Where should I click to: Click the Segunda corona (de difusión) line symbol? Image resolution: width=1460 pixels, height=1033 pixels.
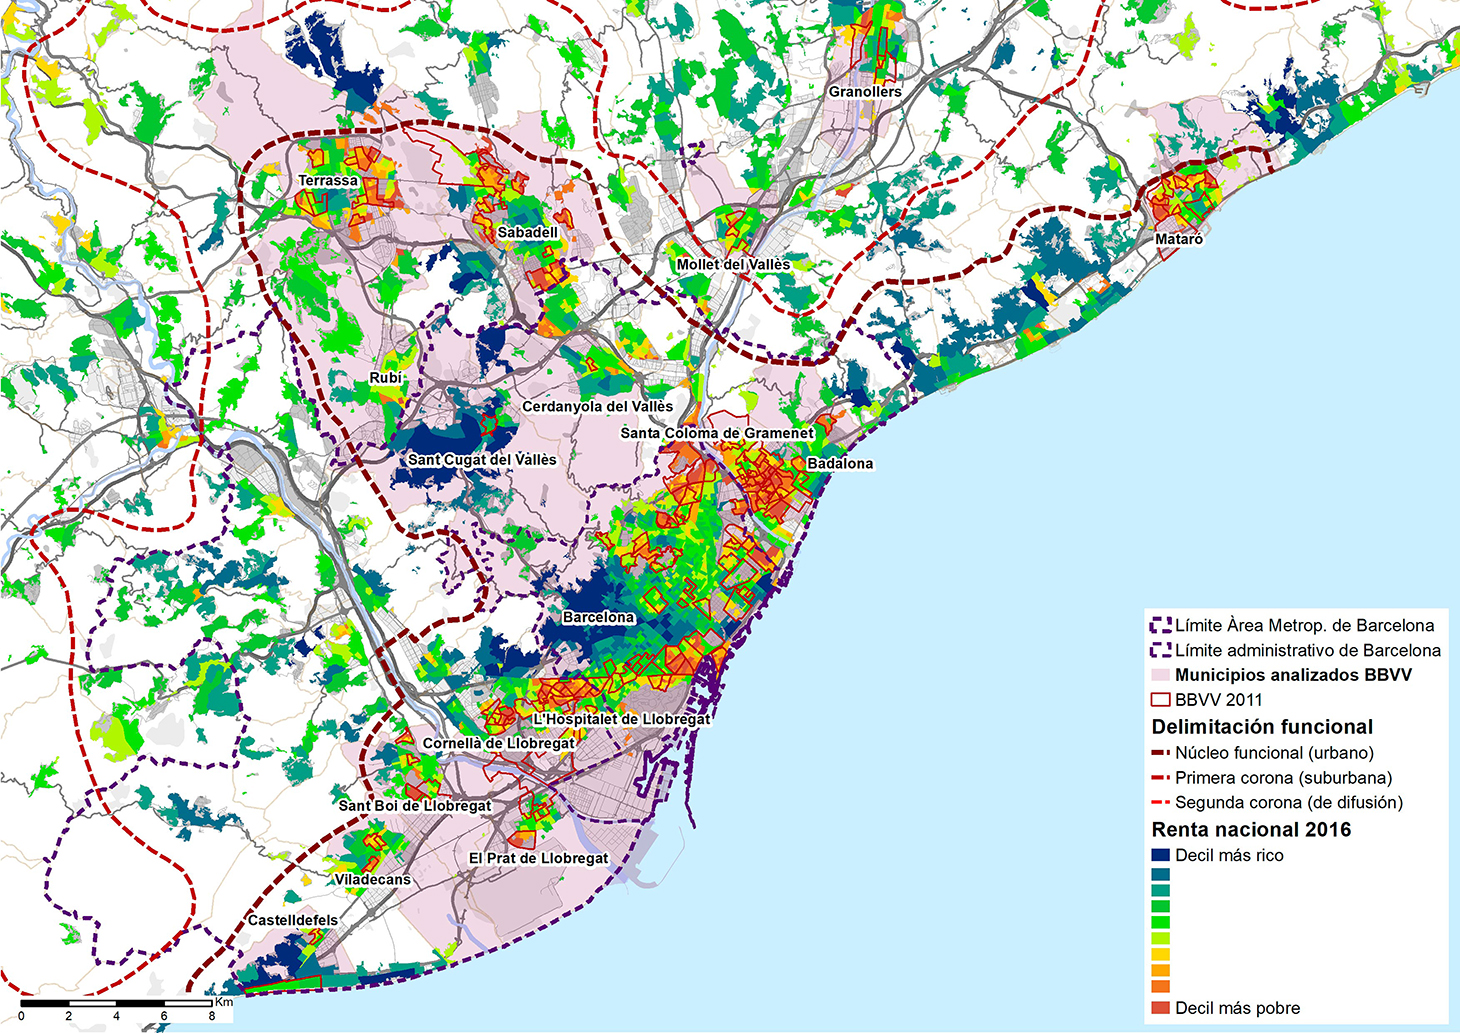pyautogui.click(x=1161, y=802)
